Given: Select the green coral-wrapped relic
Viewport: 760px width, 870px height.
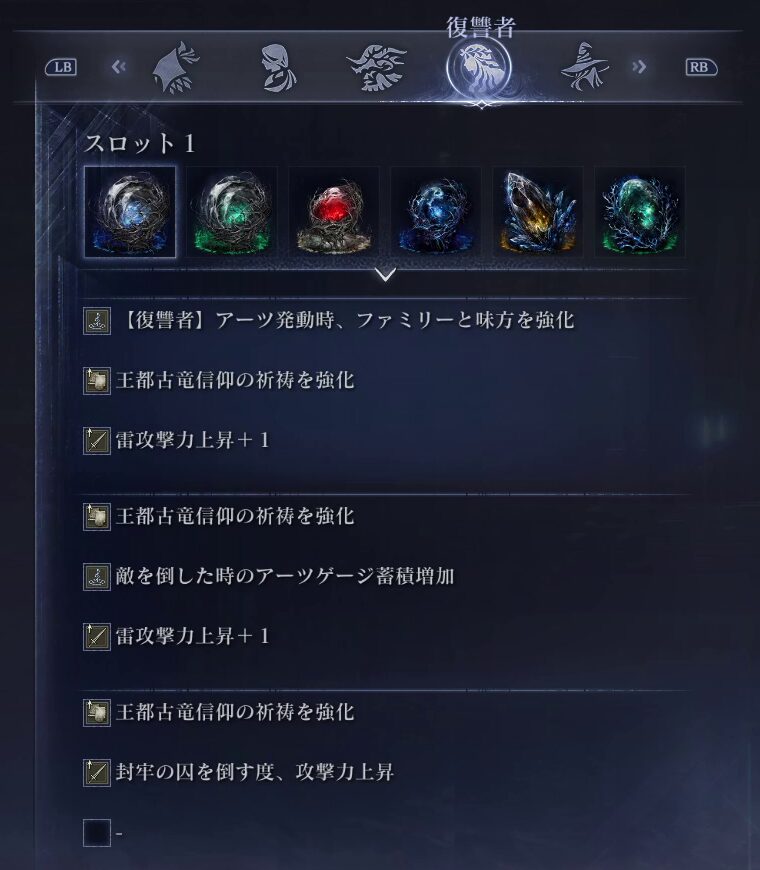Looking at the screenshot, I should [x=640, y=212].
